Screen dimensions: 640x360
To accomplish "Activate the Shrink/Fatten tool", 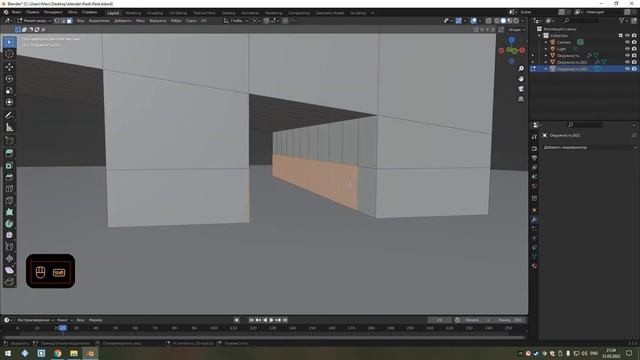I will pyautogui.click(x=9, y=258).
